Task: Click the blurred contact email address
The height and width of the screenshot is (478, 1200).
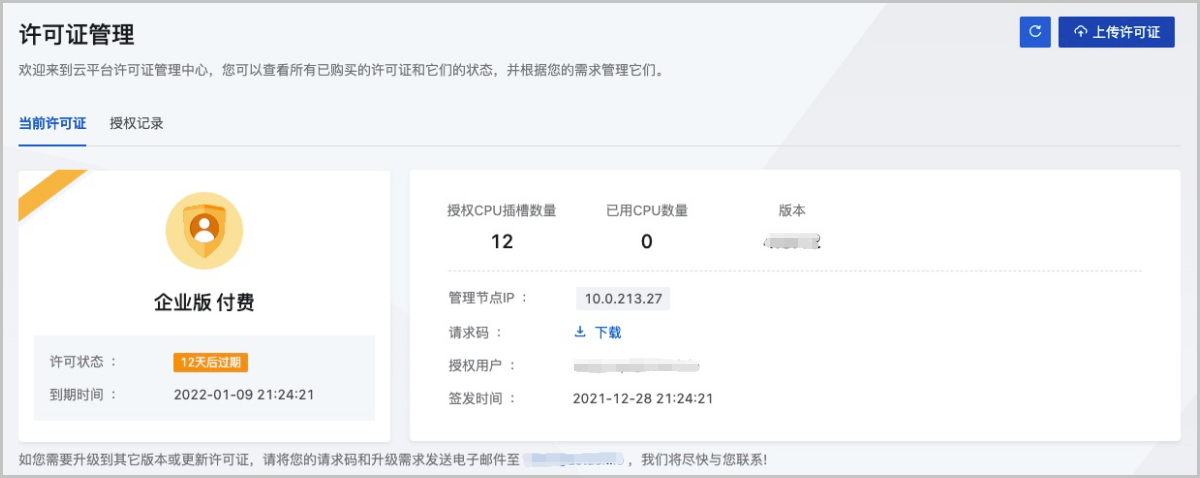Action: [578, 460]
